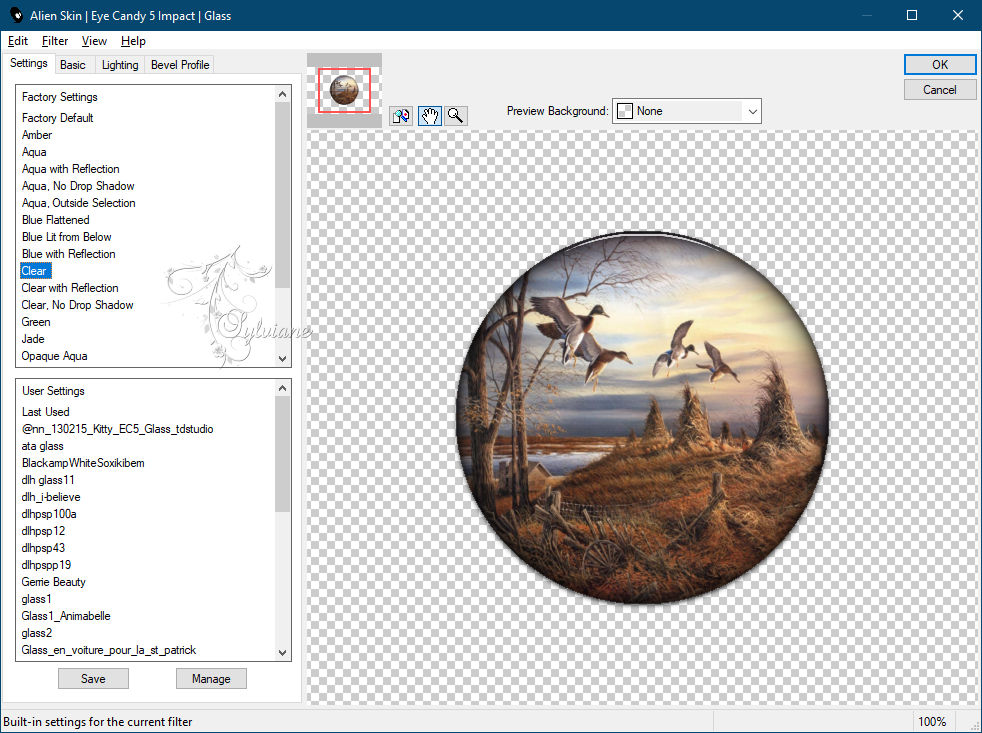Select the dlhpspp19 setting
This screenshot has height=733, width=982.
click(46, 564)
